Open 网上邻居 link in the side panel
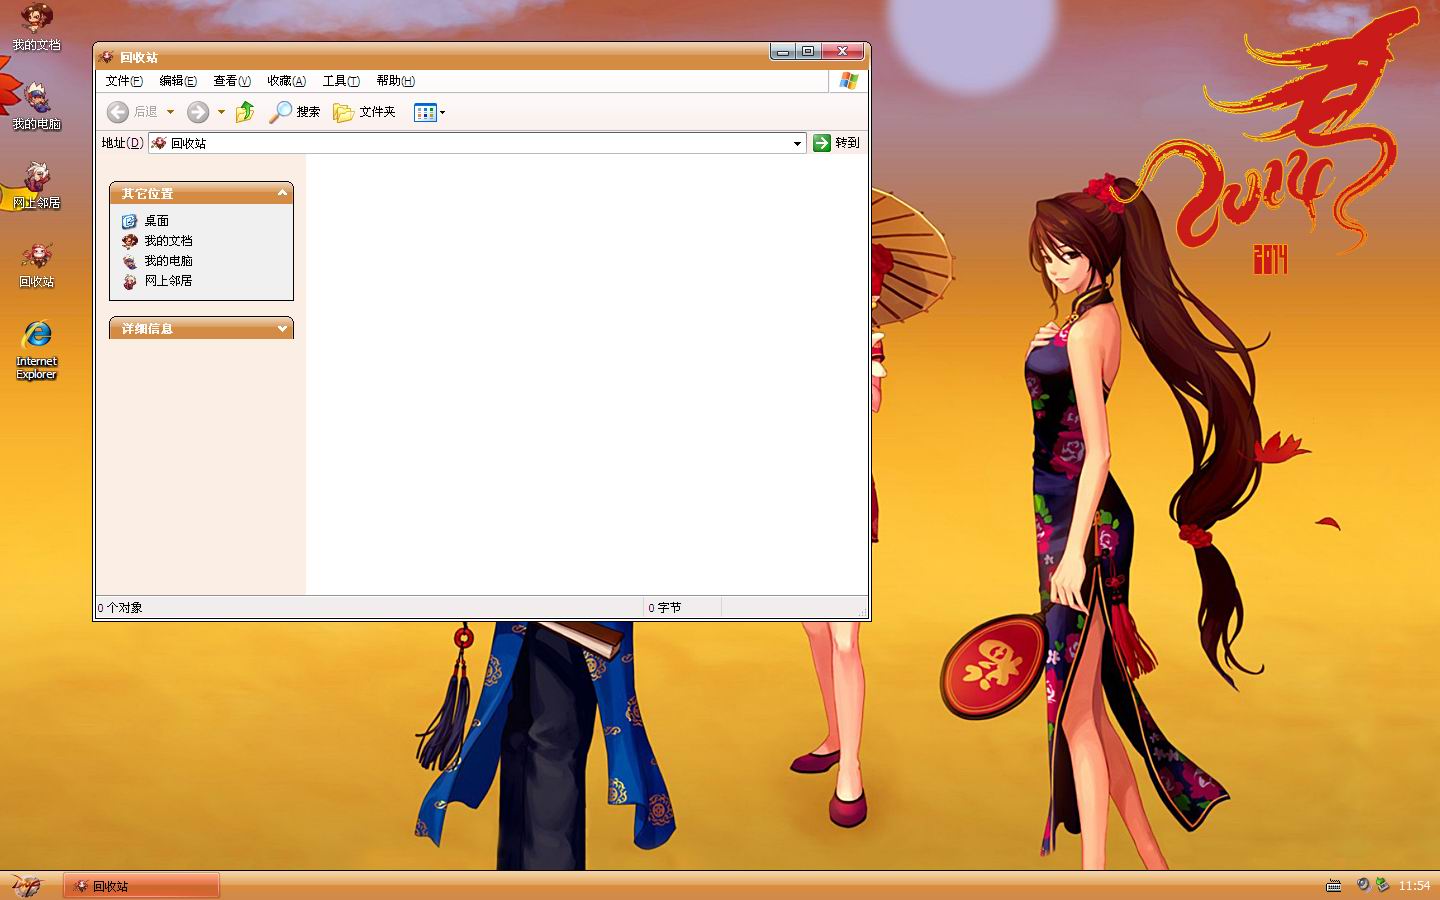The width and height of the screenshot is (1440, 900). coord(168,281)
